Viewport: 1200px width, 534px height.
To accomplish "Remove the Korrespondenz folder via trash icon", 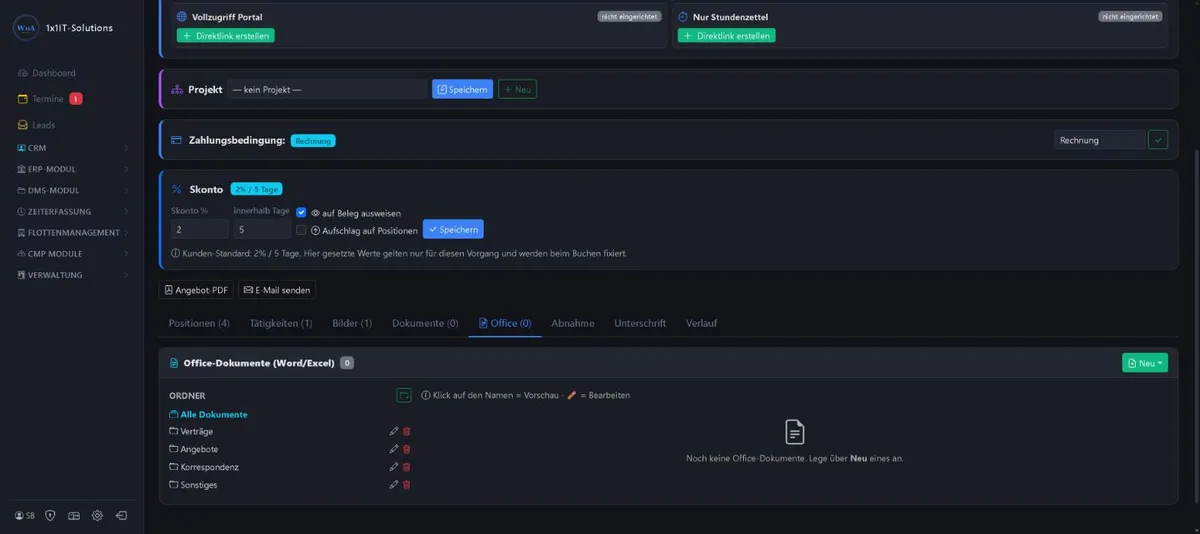I will pos(406,467).
